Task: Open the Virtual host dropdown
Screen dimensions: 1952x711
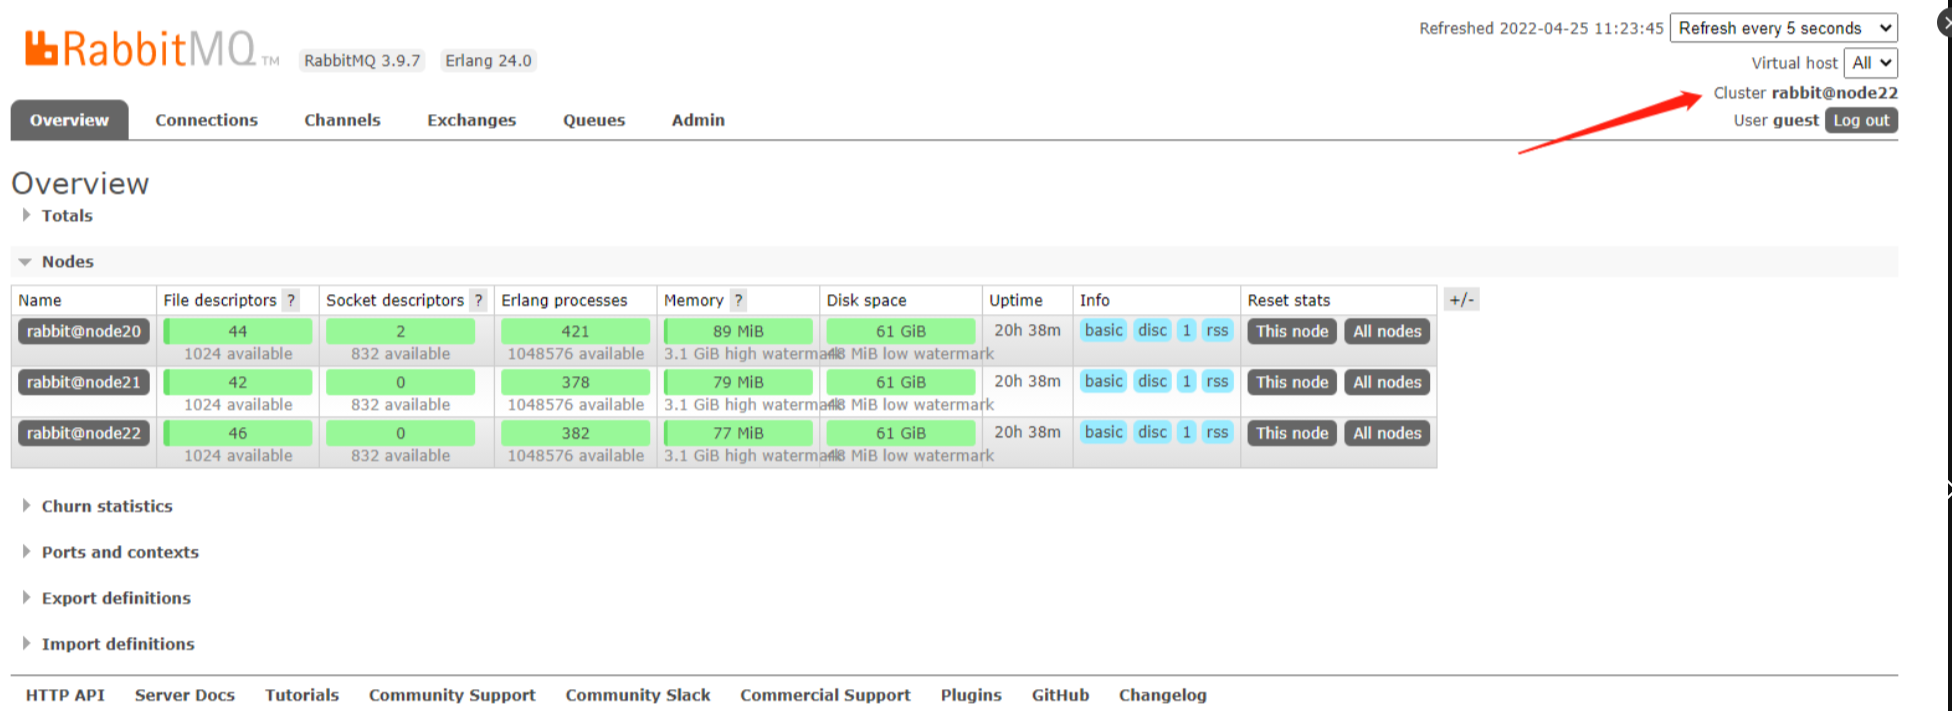Action: coord(1870,62)
